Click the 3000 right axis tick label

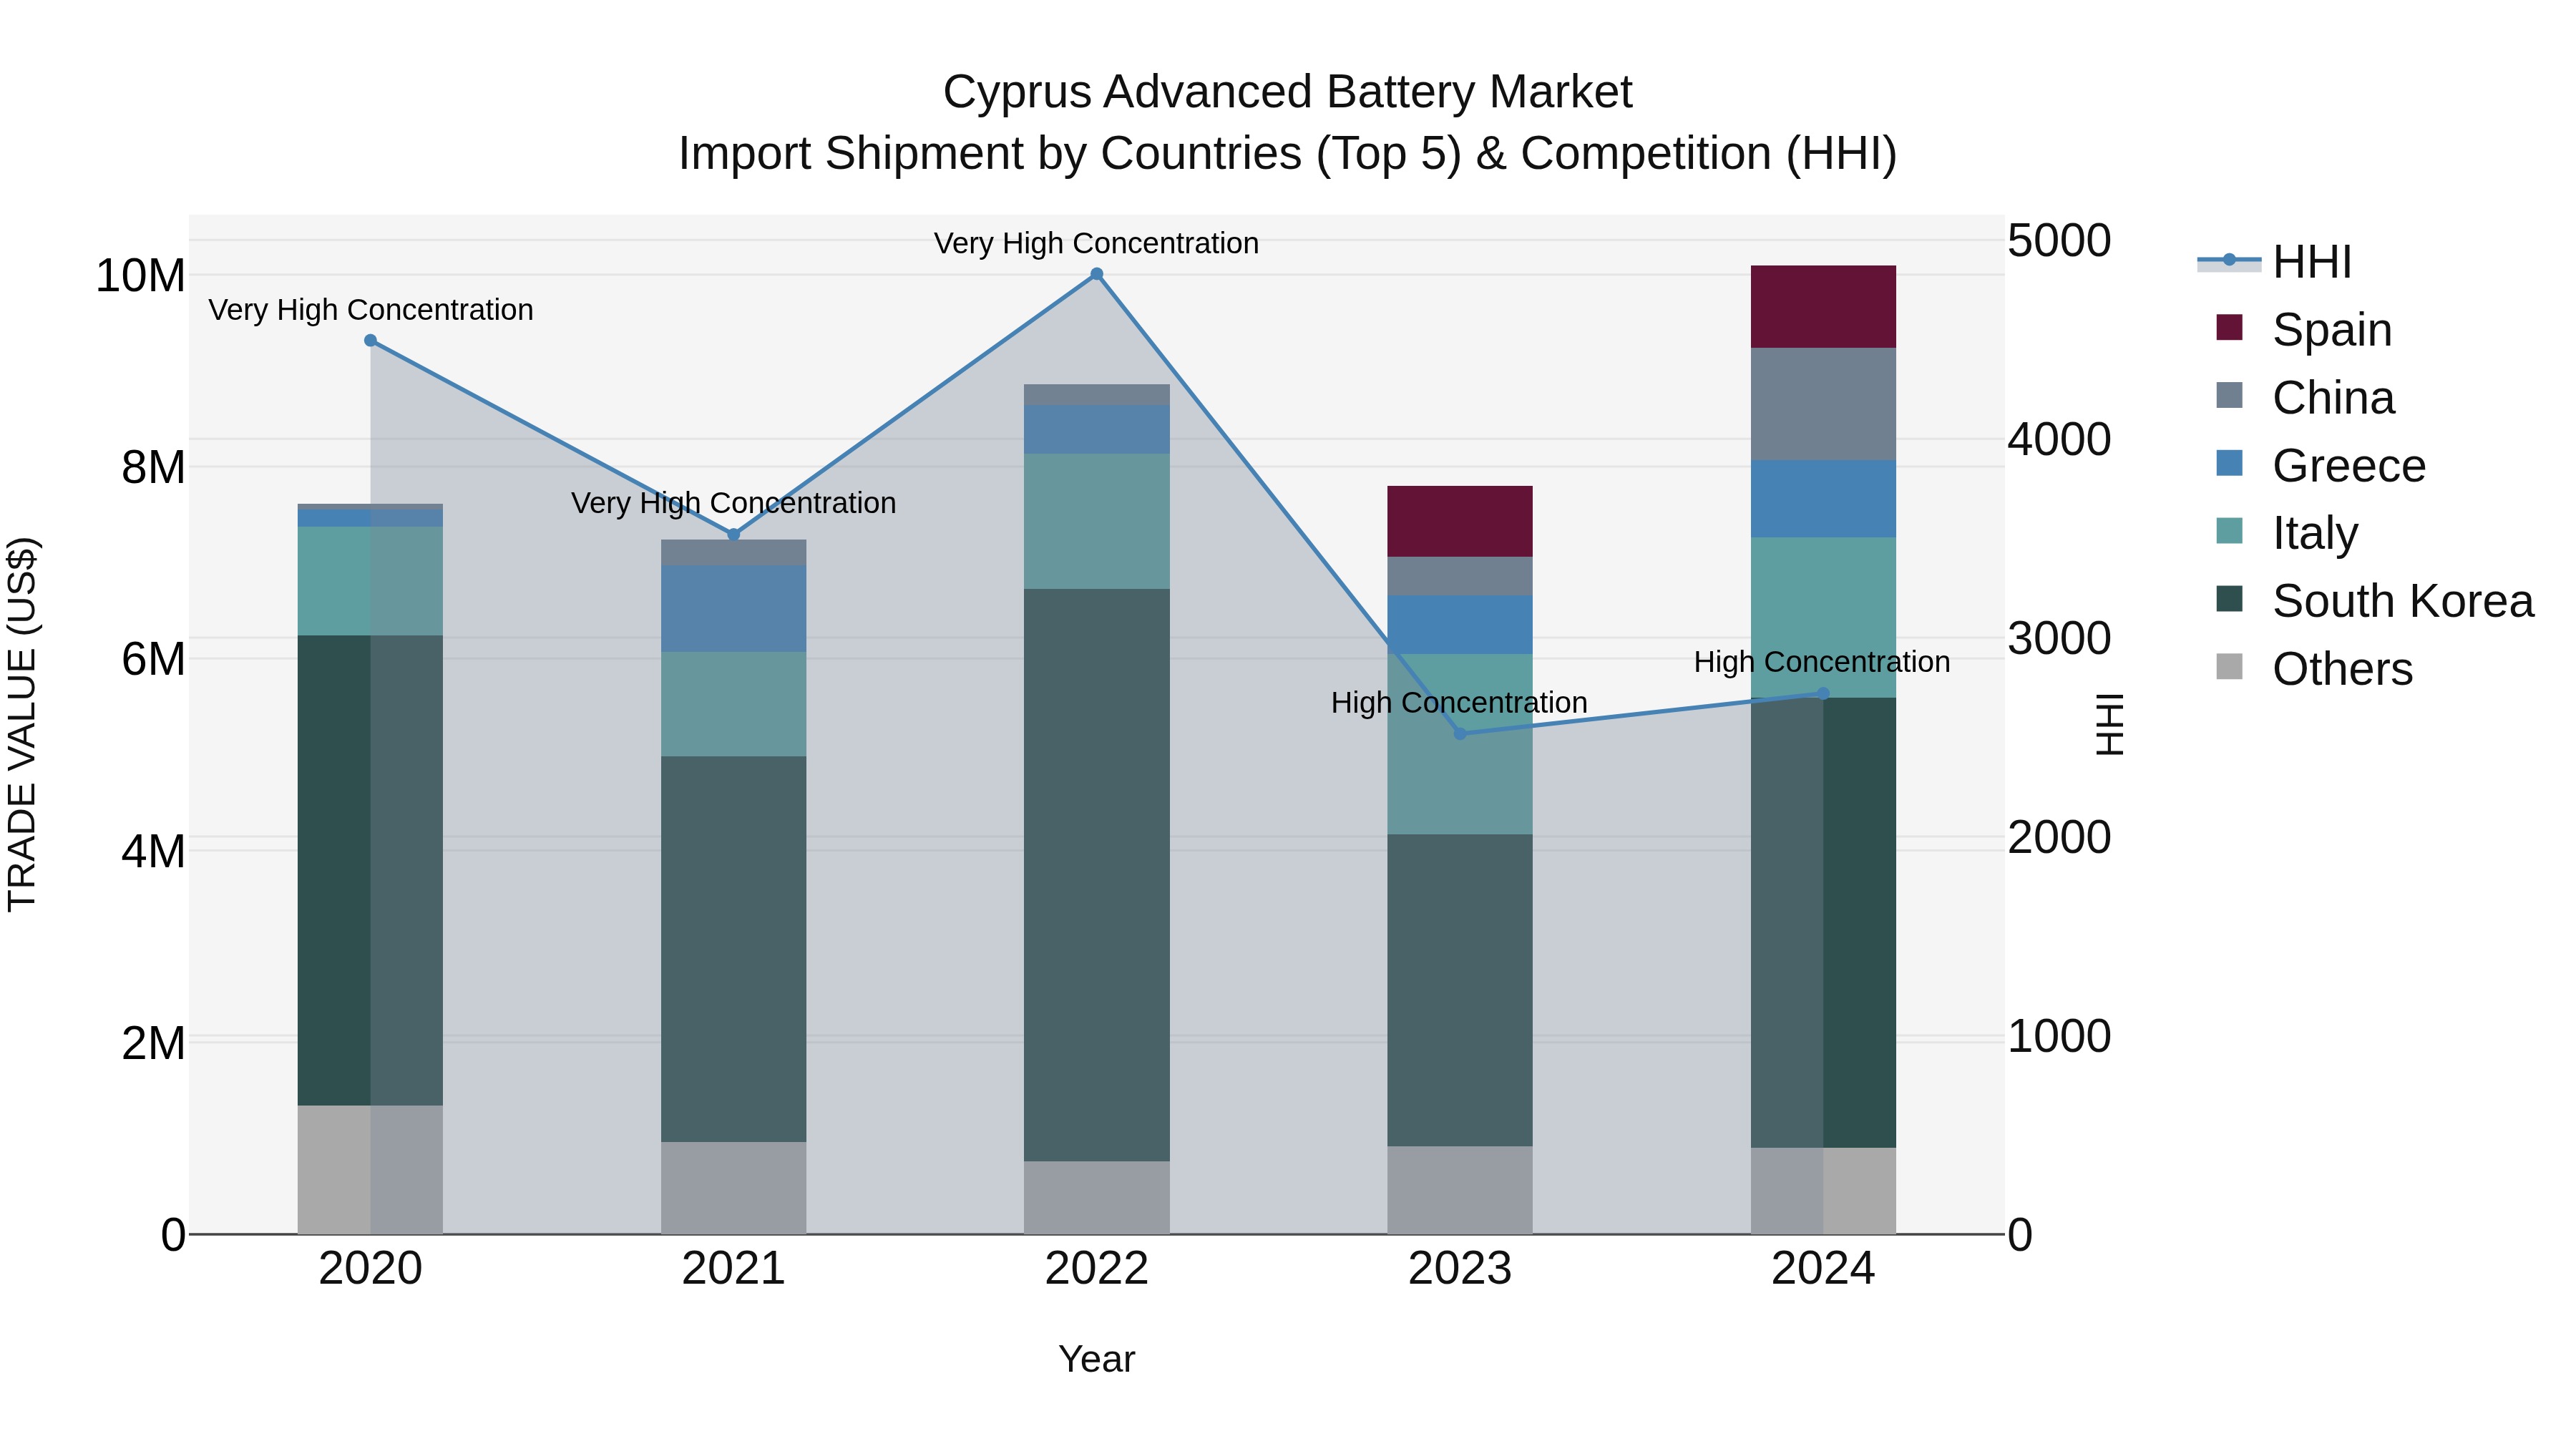point(2060,639)
